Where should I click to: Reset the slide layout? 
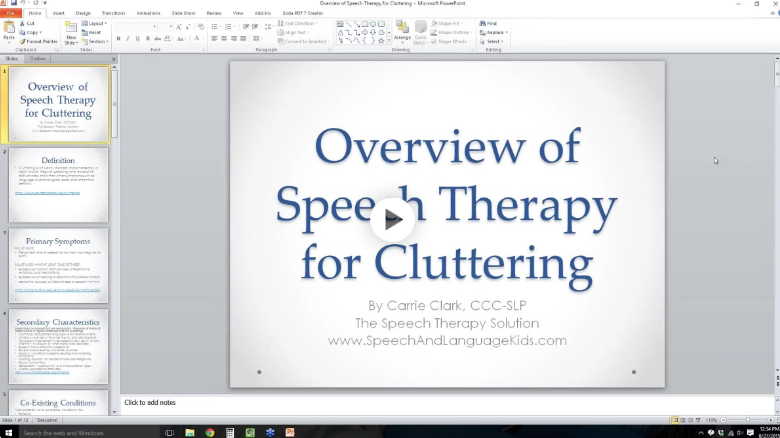[91, 32]
